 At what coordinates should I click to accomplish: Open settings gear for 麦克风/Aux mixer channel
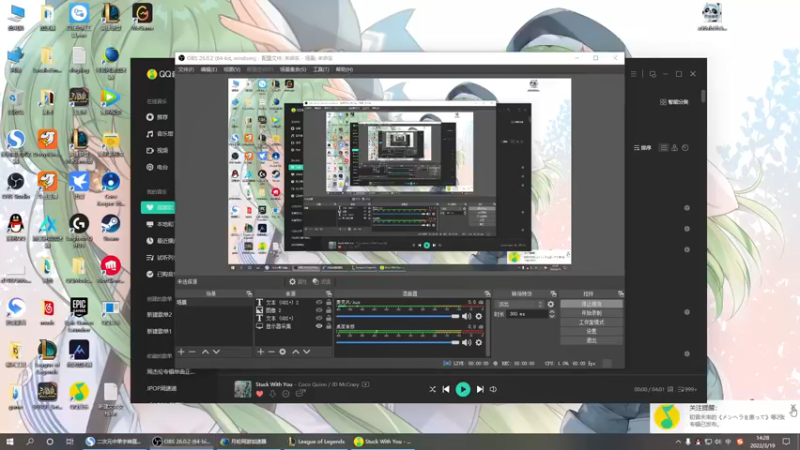(479, 316)
